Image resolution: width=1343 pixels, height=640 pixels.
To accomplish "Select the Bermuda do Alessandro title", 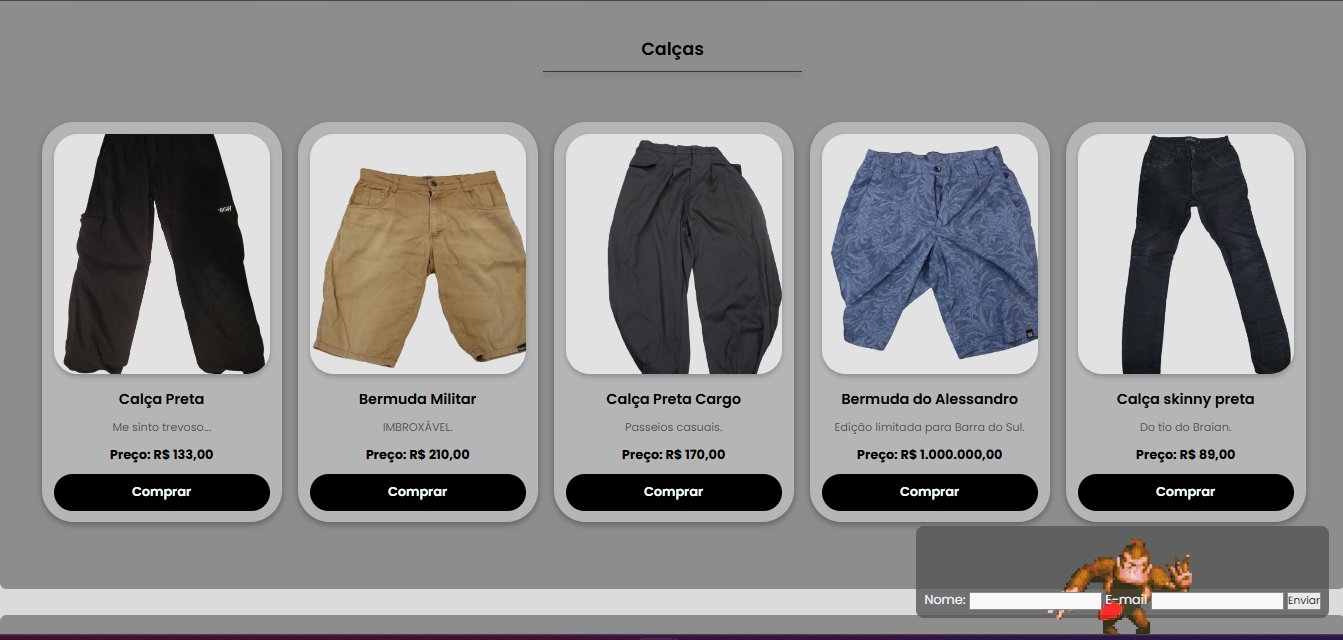I will pos(930,399).
